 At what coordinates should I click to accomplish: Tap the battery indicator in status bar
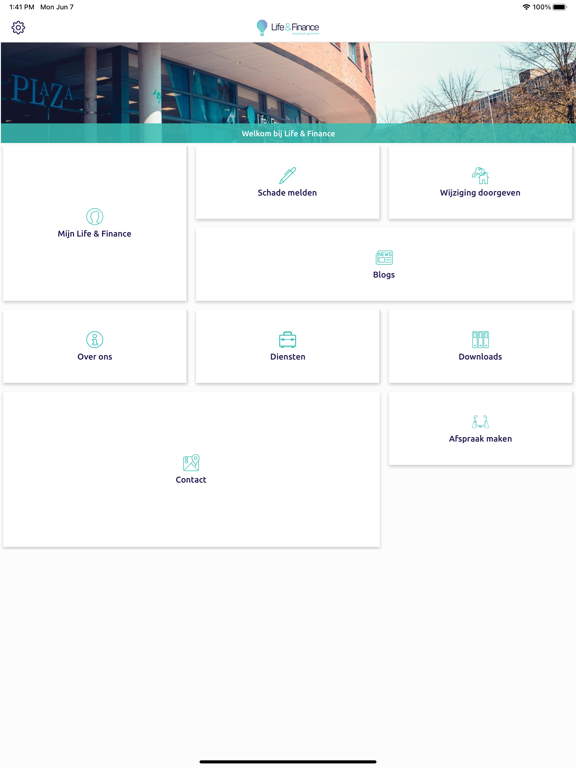click(560, 7)
